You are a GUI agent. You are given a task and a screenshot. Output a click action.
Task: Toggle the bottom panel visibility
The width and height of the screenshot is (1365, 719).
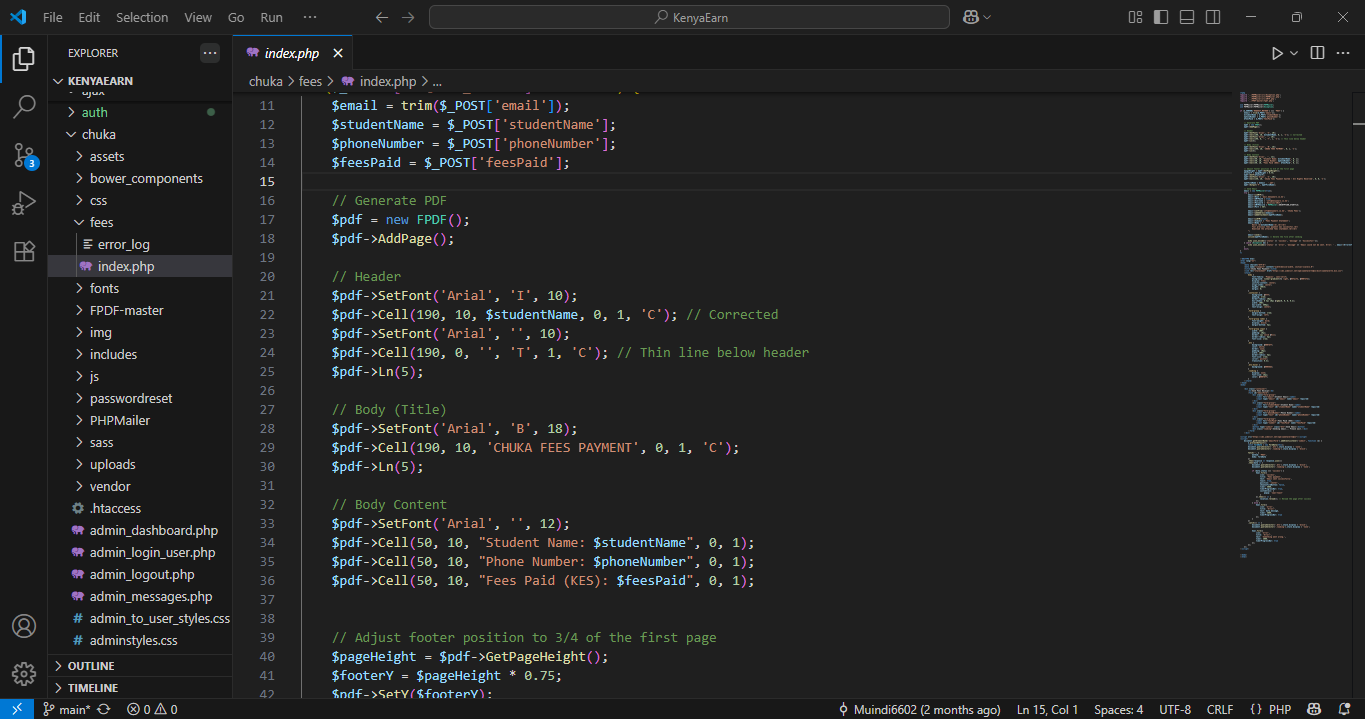[x=1187, y=17]
